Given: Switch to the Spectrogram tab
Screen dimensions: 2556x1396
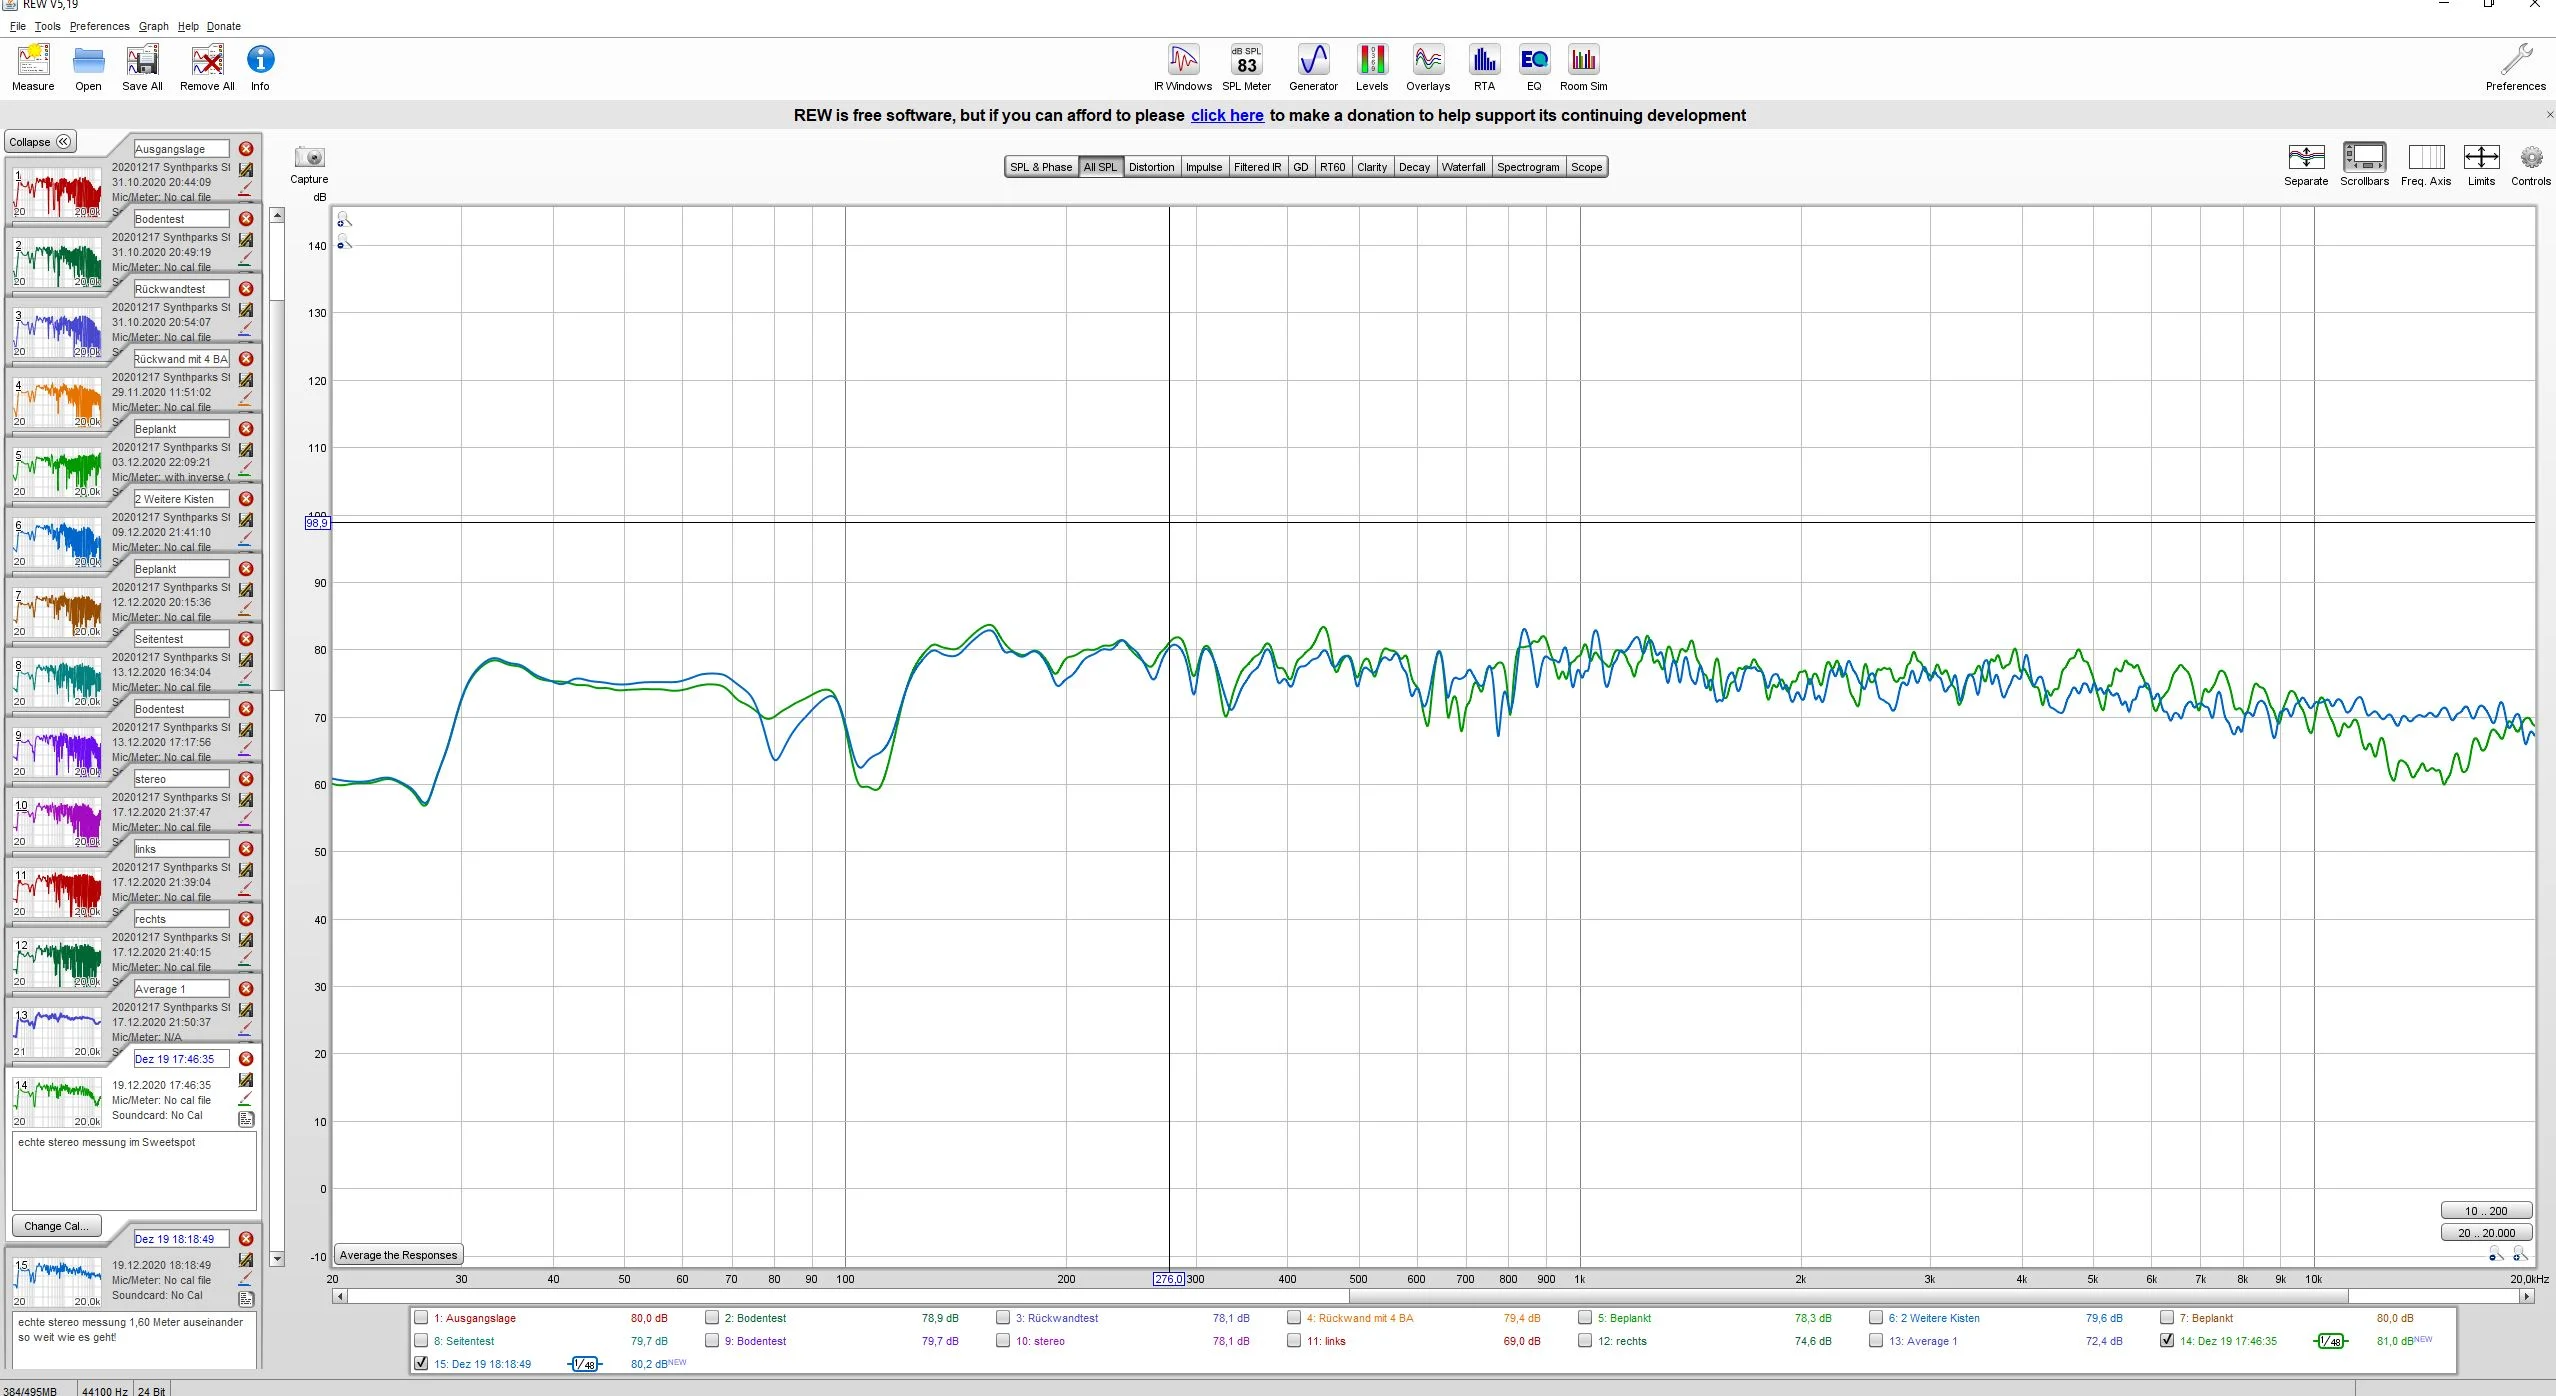Looking at the screenshot, I should (x=1527, y=167).
